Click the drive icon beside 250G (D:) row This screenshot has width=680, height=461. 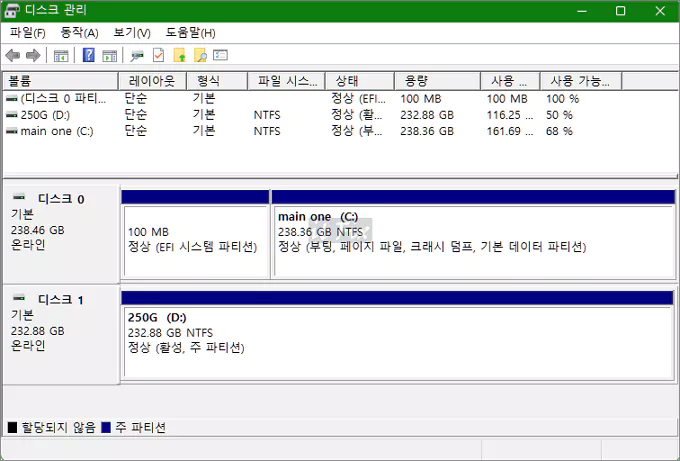click(12, 115)
